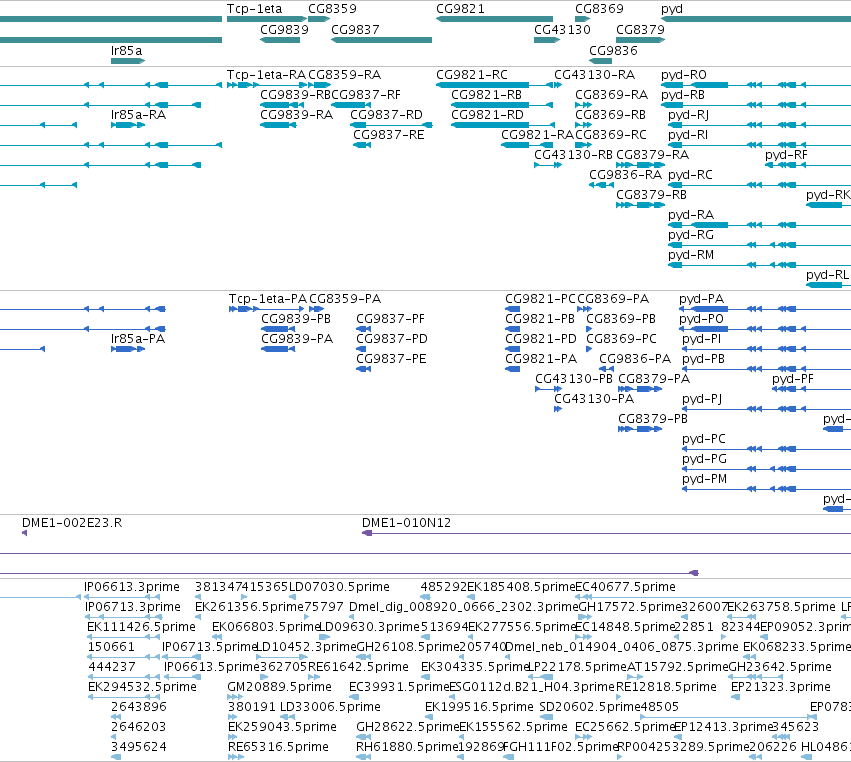Open EST RE65316.5prime
Screen dimensions: 851x762
point(278,747)
